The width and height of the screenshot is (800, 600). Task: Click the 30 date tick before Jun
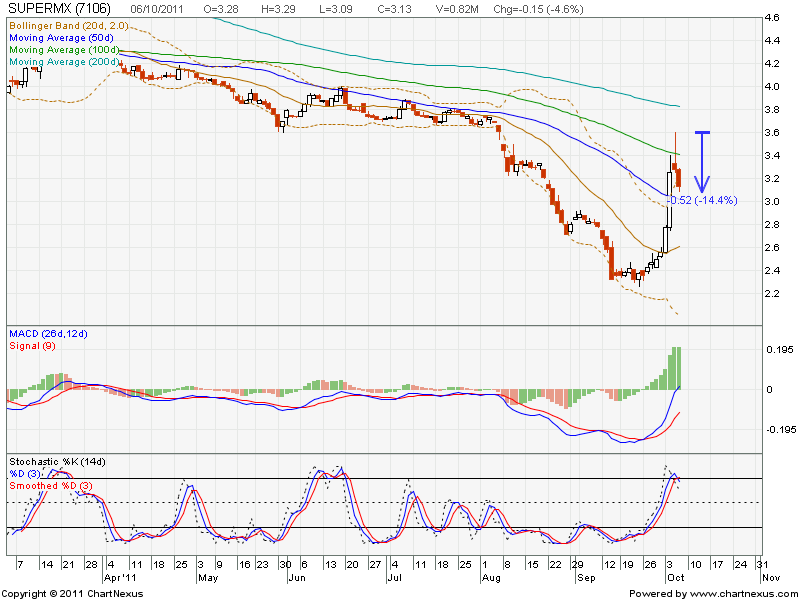coord(285,565)
